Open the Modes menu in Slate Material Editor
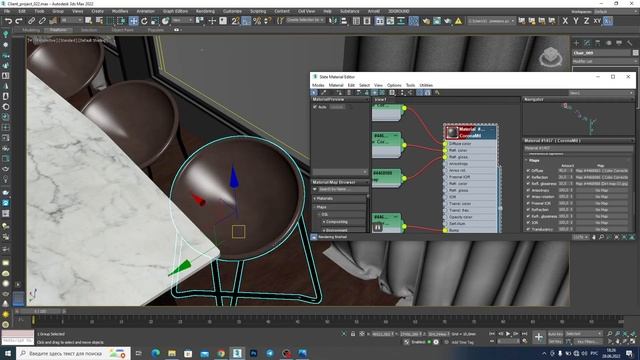Viewport: 640px width, 360px height. (x=318, y=85)
